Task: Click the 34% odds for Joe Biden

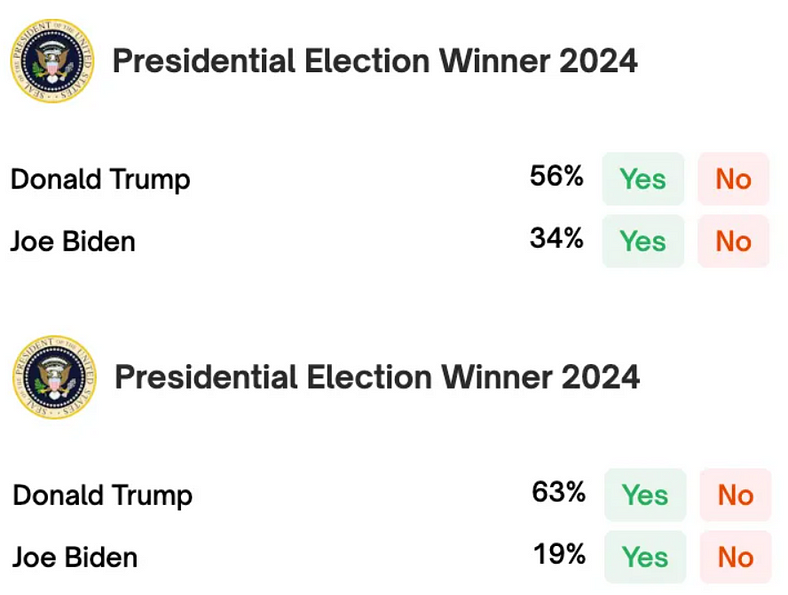Action: click(556, 240)
